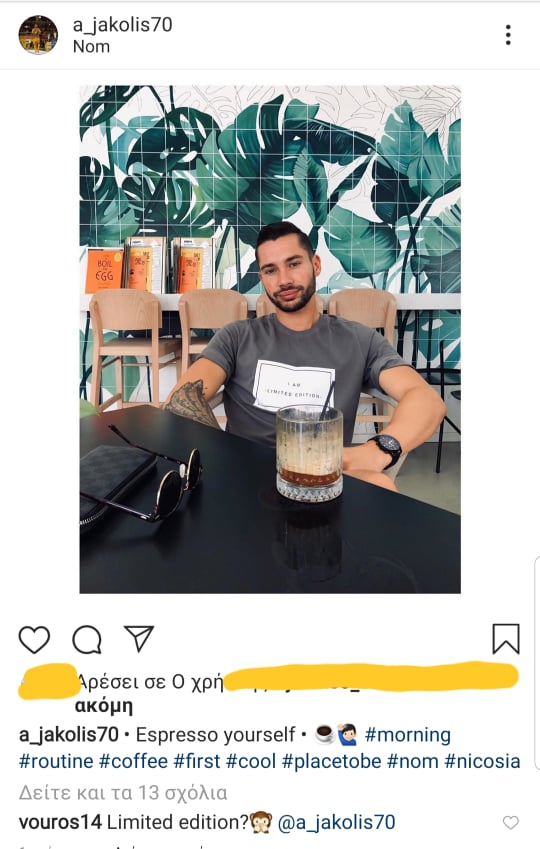The height and width of the screenshot is (849, 540).
Task: Open the Nom location tag
Action: (x=91, y=47)
